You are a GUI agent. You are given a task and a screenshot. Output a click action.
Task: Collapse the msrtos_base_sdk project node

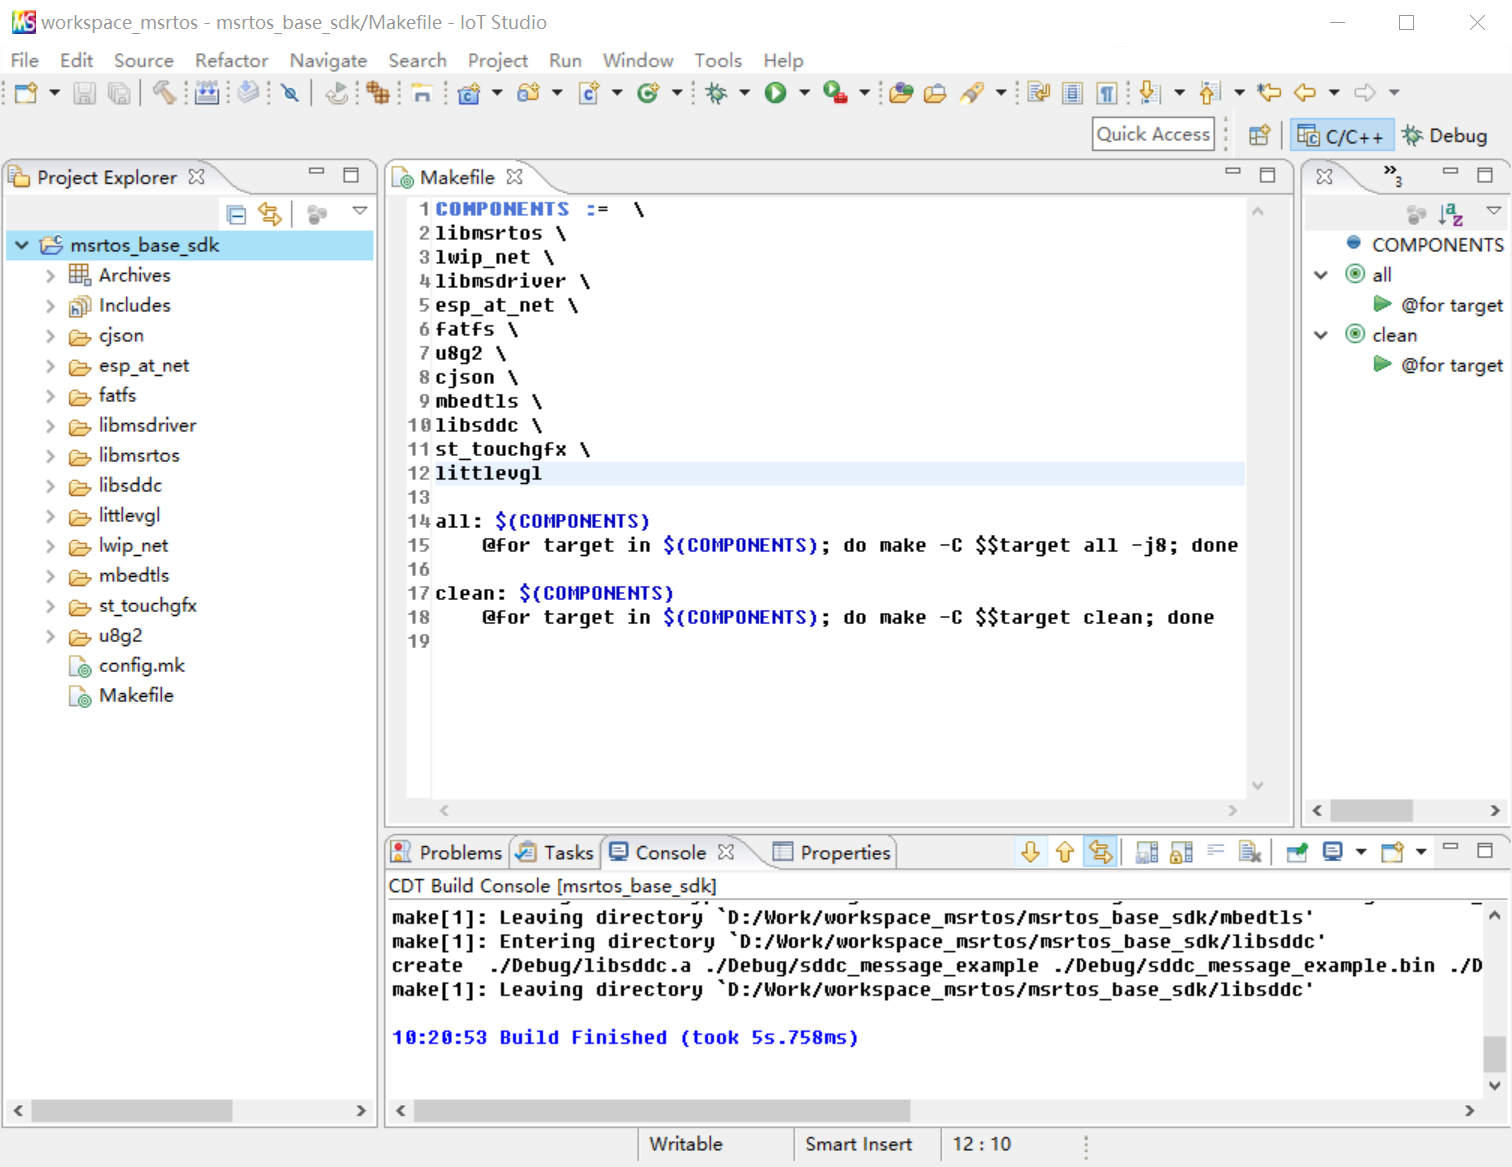22,245
